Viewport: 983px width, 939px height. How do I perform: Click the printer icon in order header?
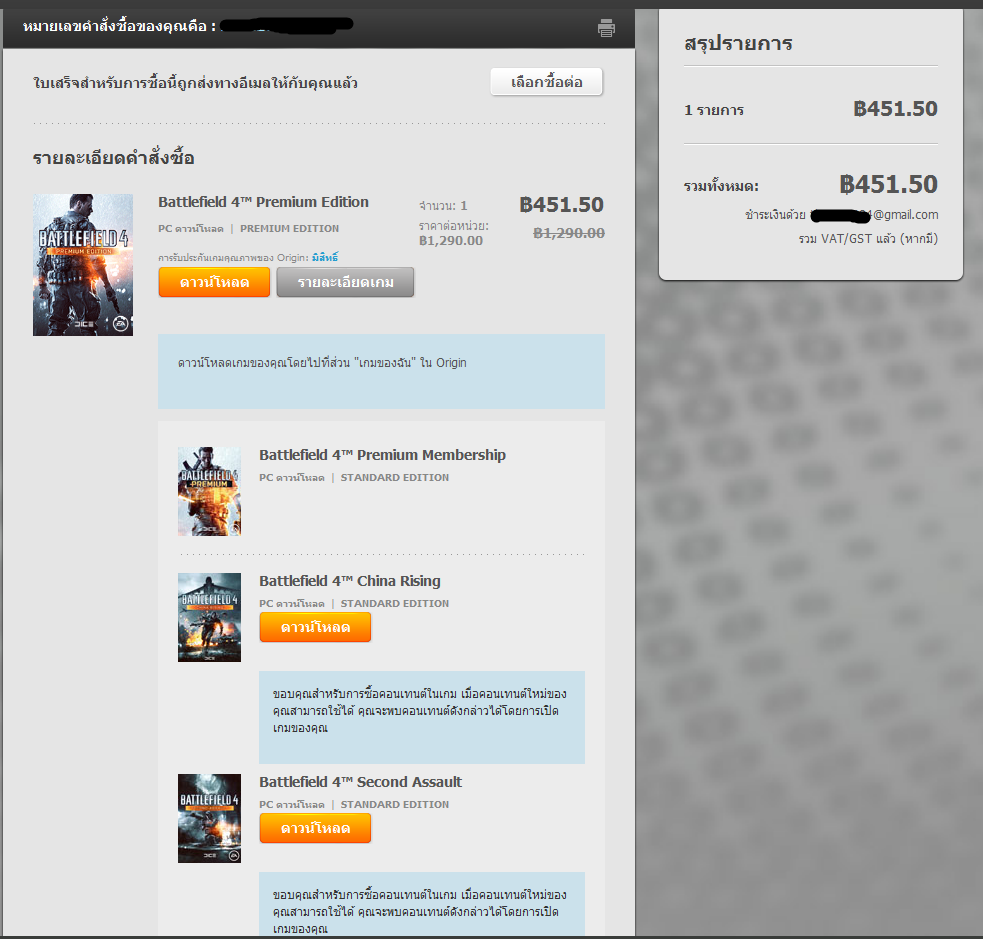[x=606, y=28]
